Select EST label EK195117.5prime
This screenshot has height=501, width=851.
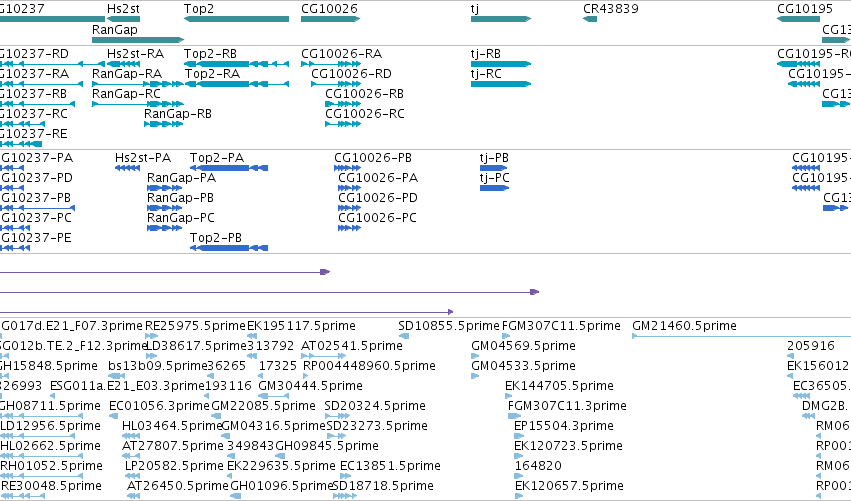[301, 326]
